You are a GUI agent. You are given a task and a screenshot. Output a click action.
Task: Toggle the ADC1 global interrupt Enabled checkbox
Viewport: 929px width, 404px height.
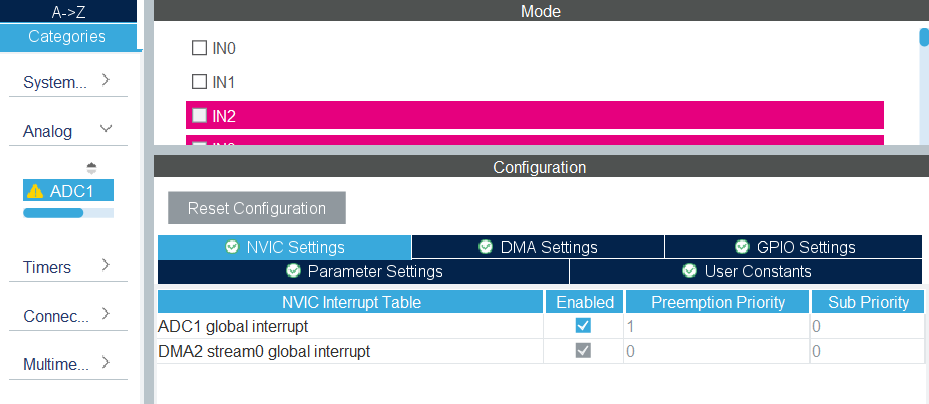(583, 326)
